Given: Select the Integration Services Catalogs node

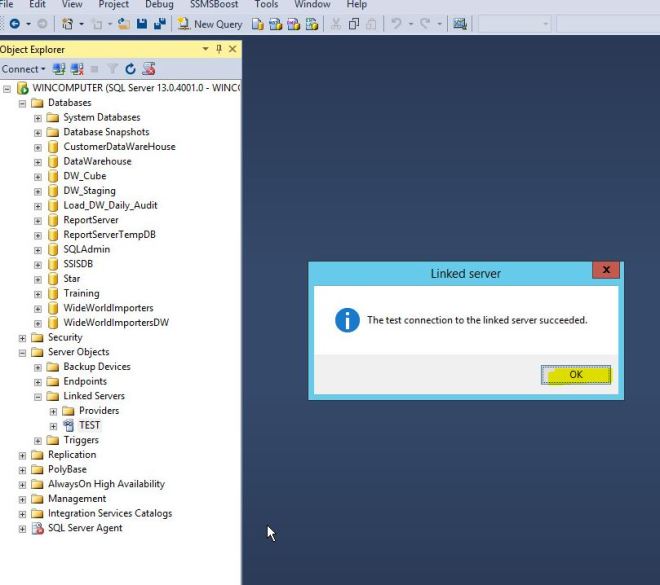Looking at the screenshot, I should [x=109, y=513].
